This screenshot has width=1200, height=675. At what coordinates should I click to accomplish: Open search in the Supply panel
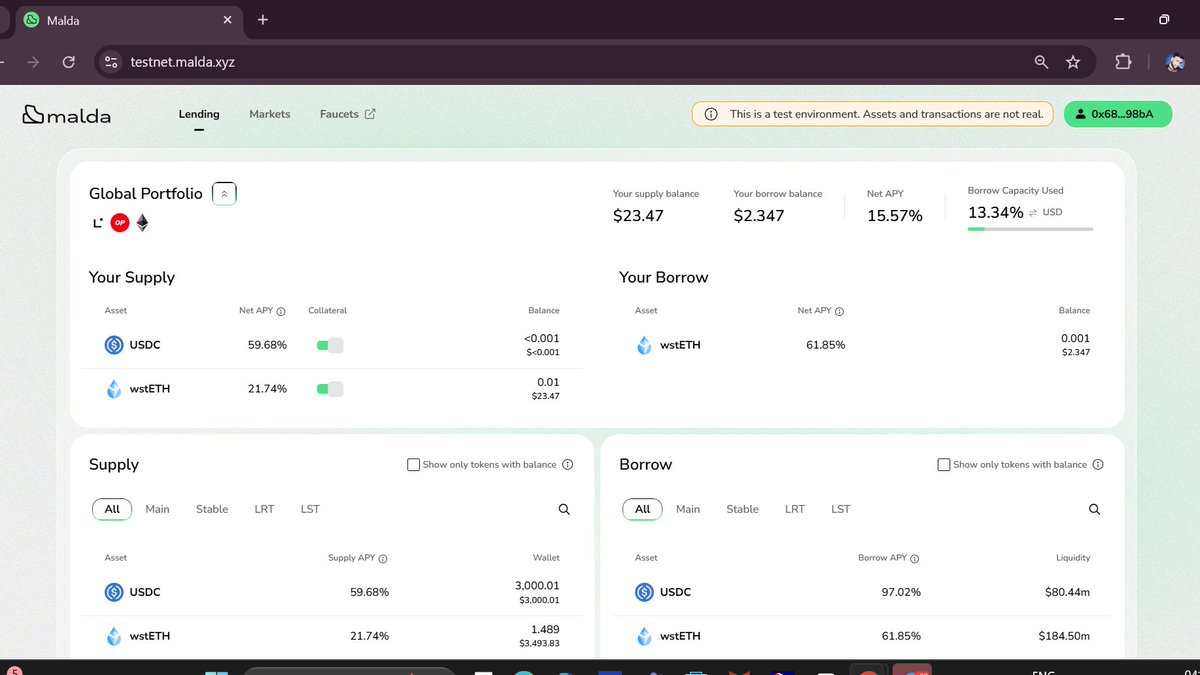pos(564,509)
